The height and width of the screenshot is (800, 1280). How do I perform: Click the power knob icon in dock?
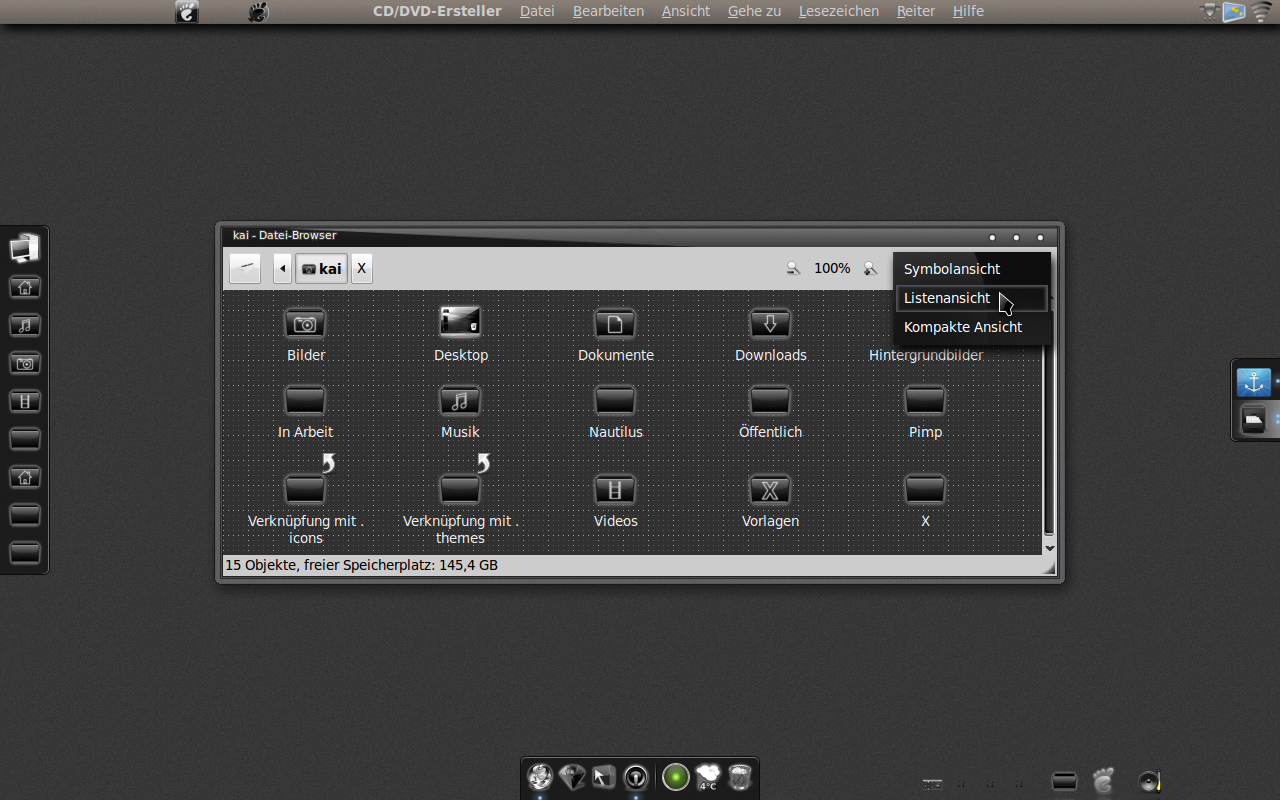(x=636, y=777)
